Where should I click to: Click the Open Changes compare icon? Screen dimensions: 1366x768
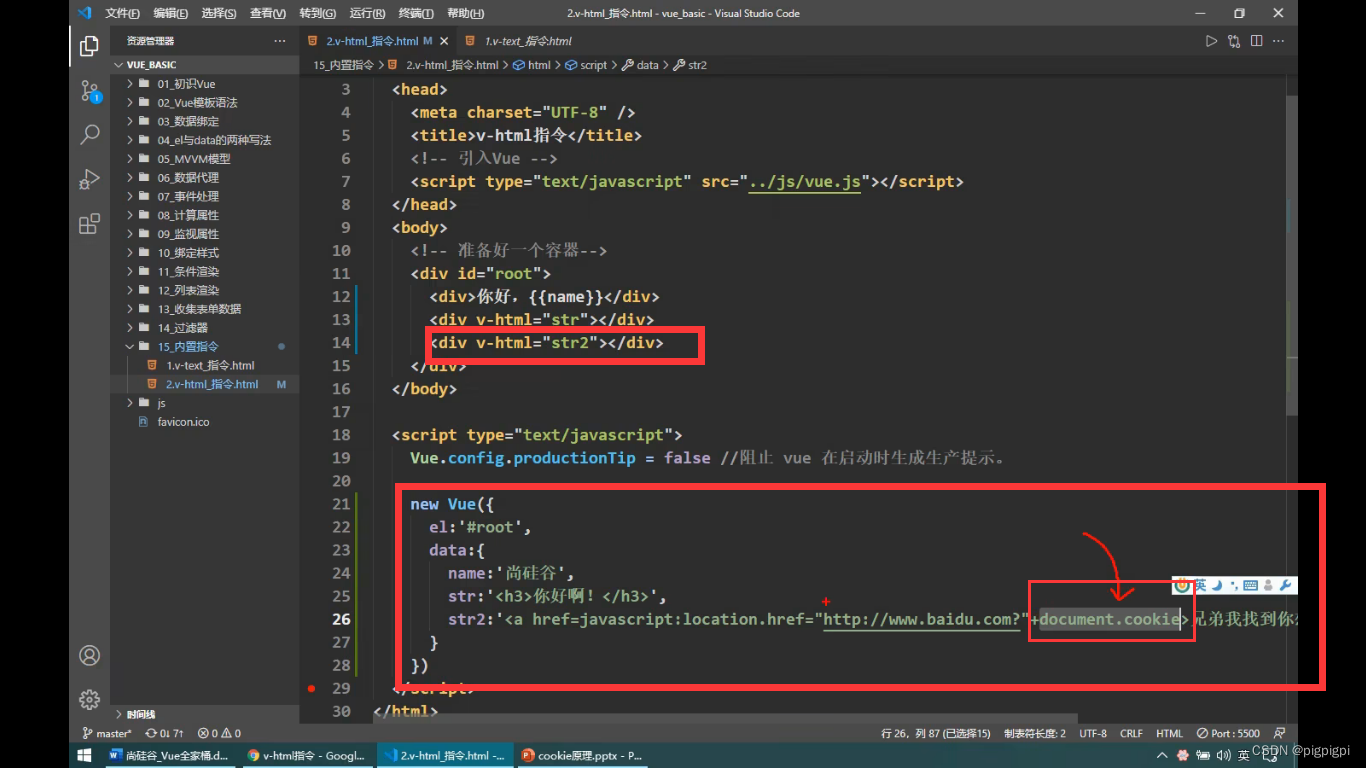click(1234, 41)
